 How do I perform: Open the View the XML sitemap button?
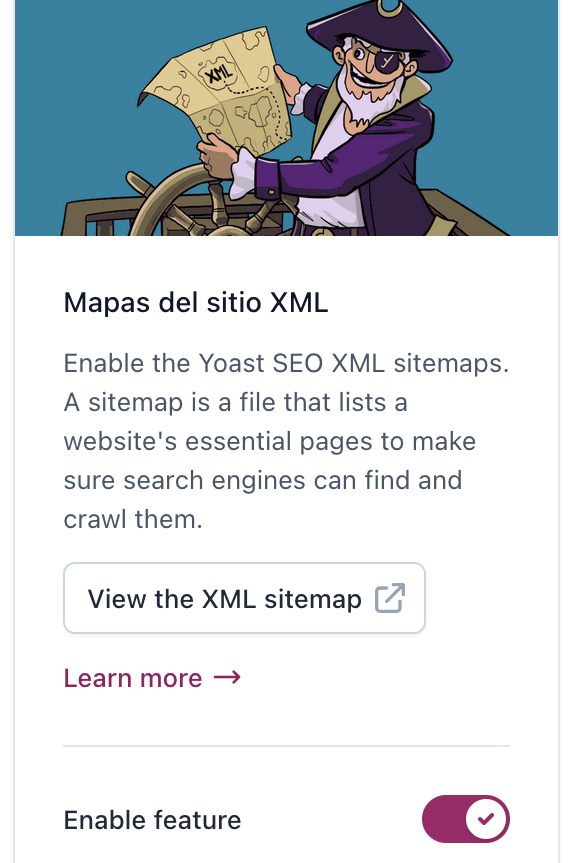coord(244,598)
